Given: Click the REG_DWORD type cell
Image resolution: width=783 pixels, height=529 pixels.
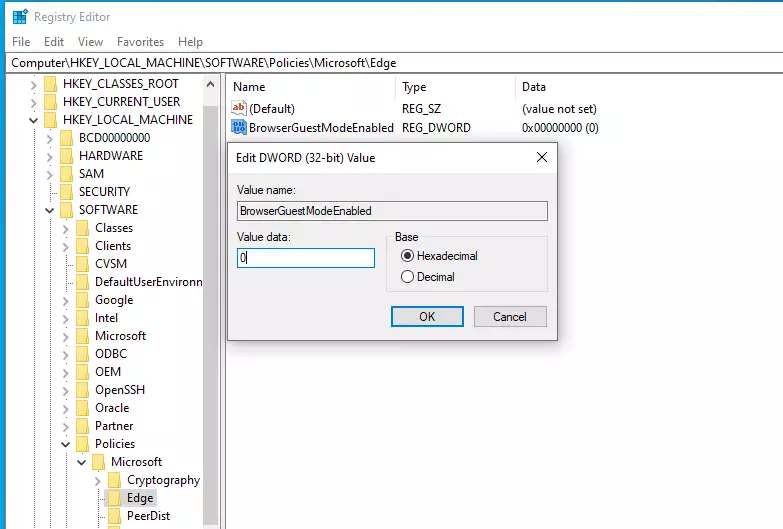Looking at the screenshot, I should (x=436, y=128).
